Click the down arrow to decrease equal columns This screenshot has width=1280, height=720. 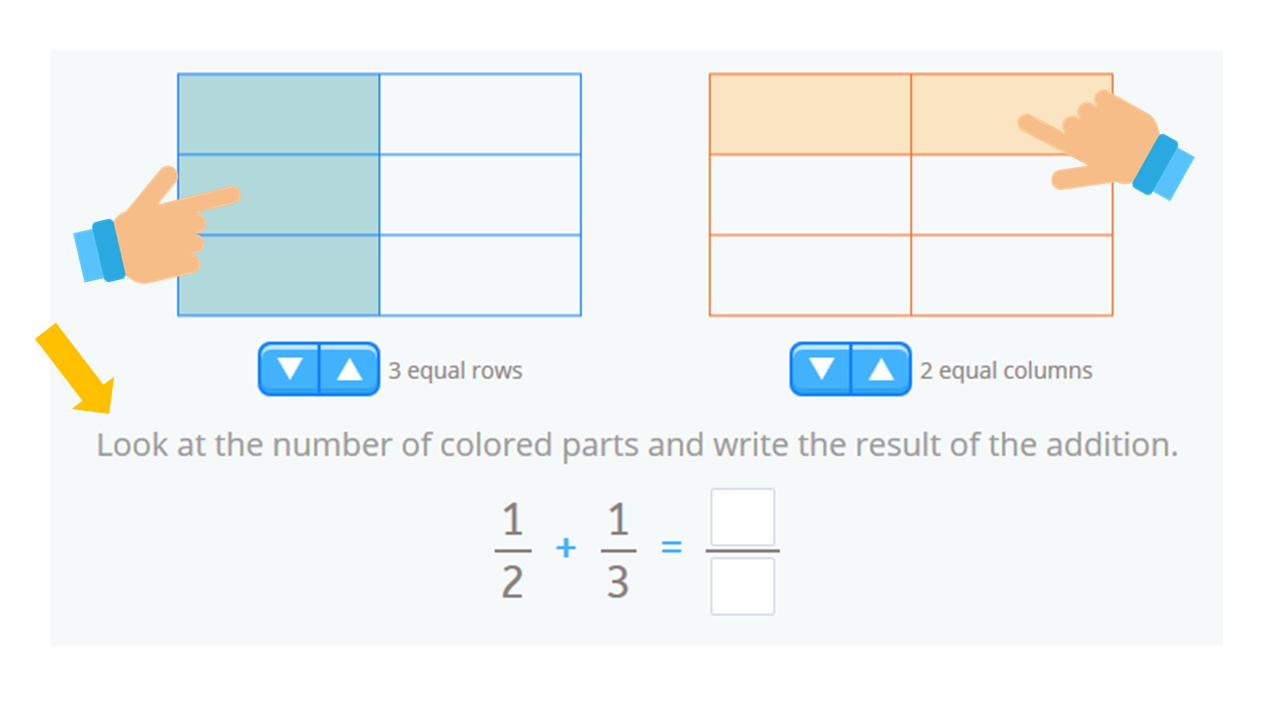tap(823, 368)
